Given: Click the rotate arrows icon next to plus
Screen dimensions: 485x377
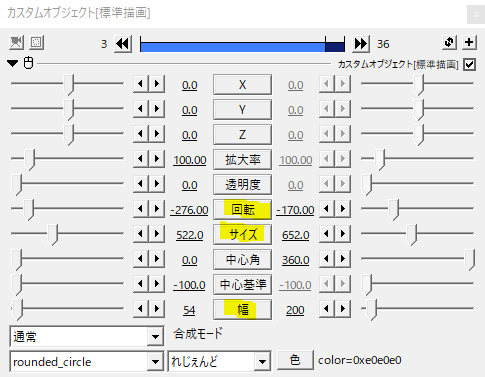Looking at the screenshot, I should [x=449, y=43].
